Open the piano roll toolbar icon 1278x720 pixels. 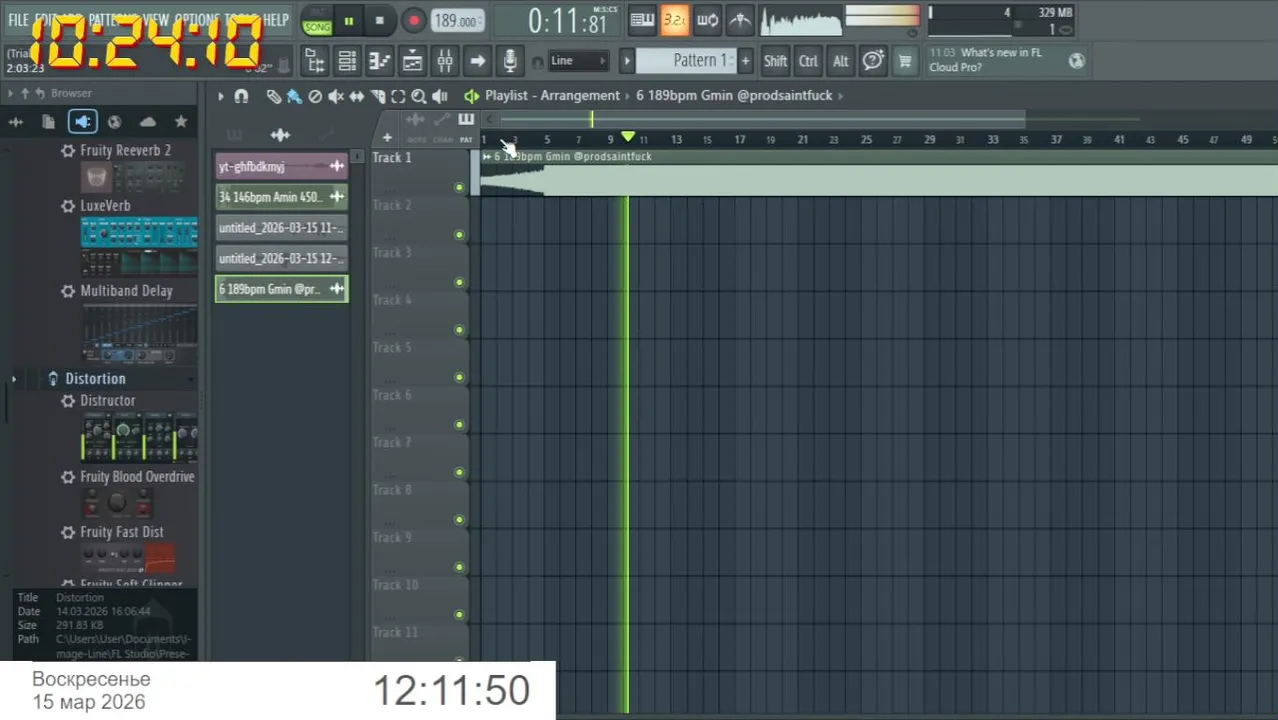(x=379, y=61)
